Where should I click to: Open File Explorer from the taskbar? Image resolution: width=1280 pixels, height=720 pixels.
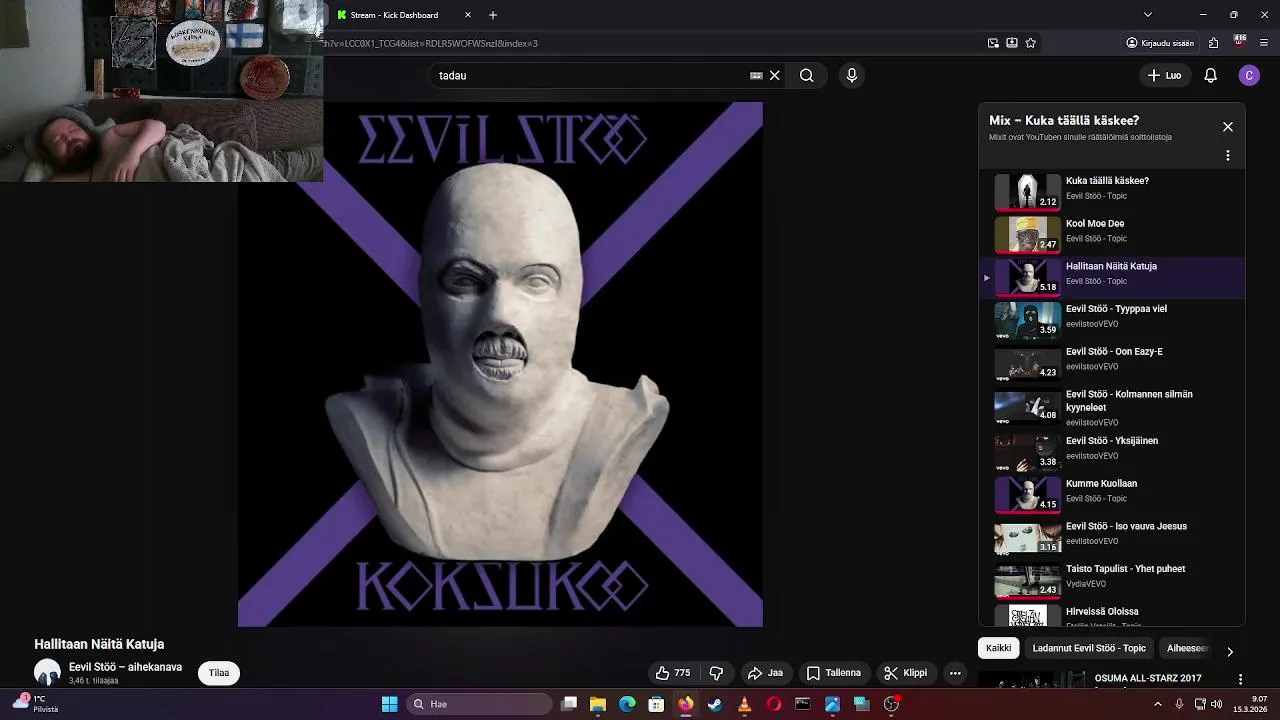[598, 704]
